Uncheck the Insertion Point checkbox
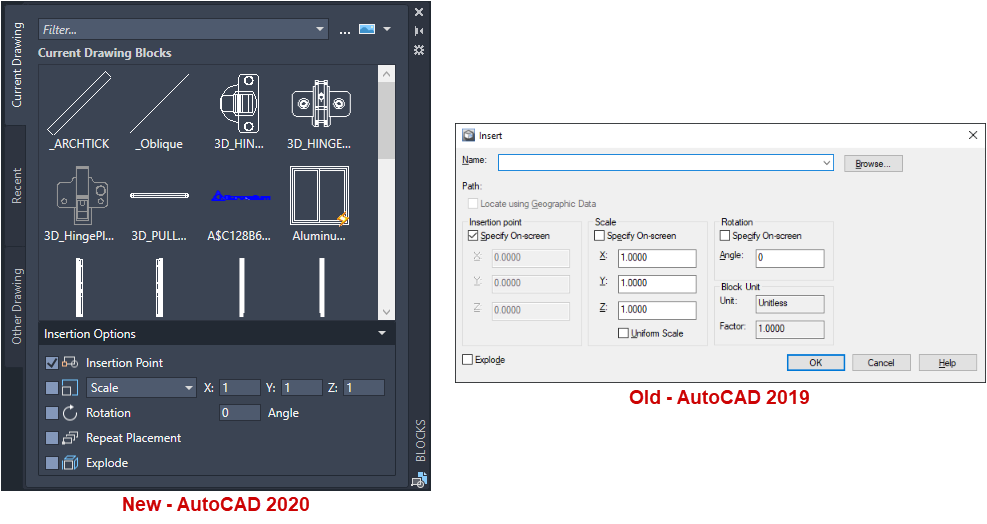 (52, 363)
